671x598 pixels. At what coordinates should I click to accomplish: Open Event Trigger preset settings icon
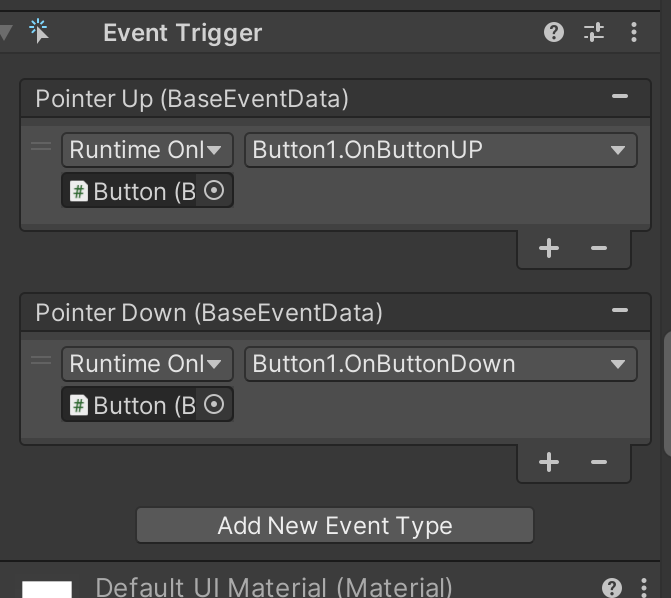pos(594,33)
